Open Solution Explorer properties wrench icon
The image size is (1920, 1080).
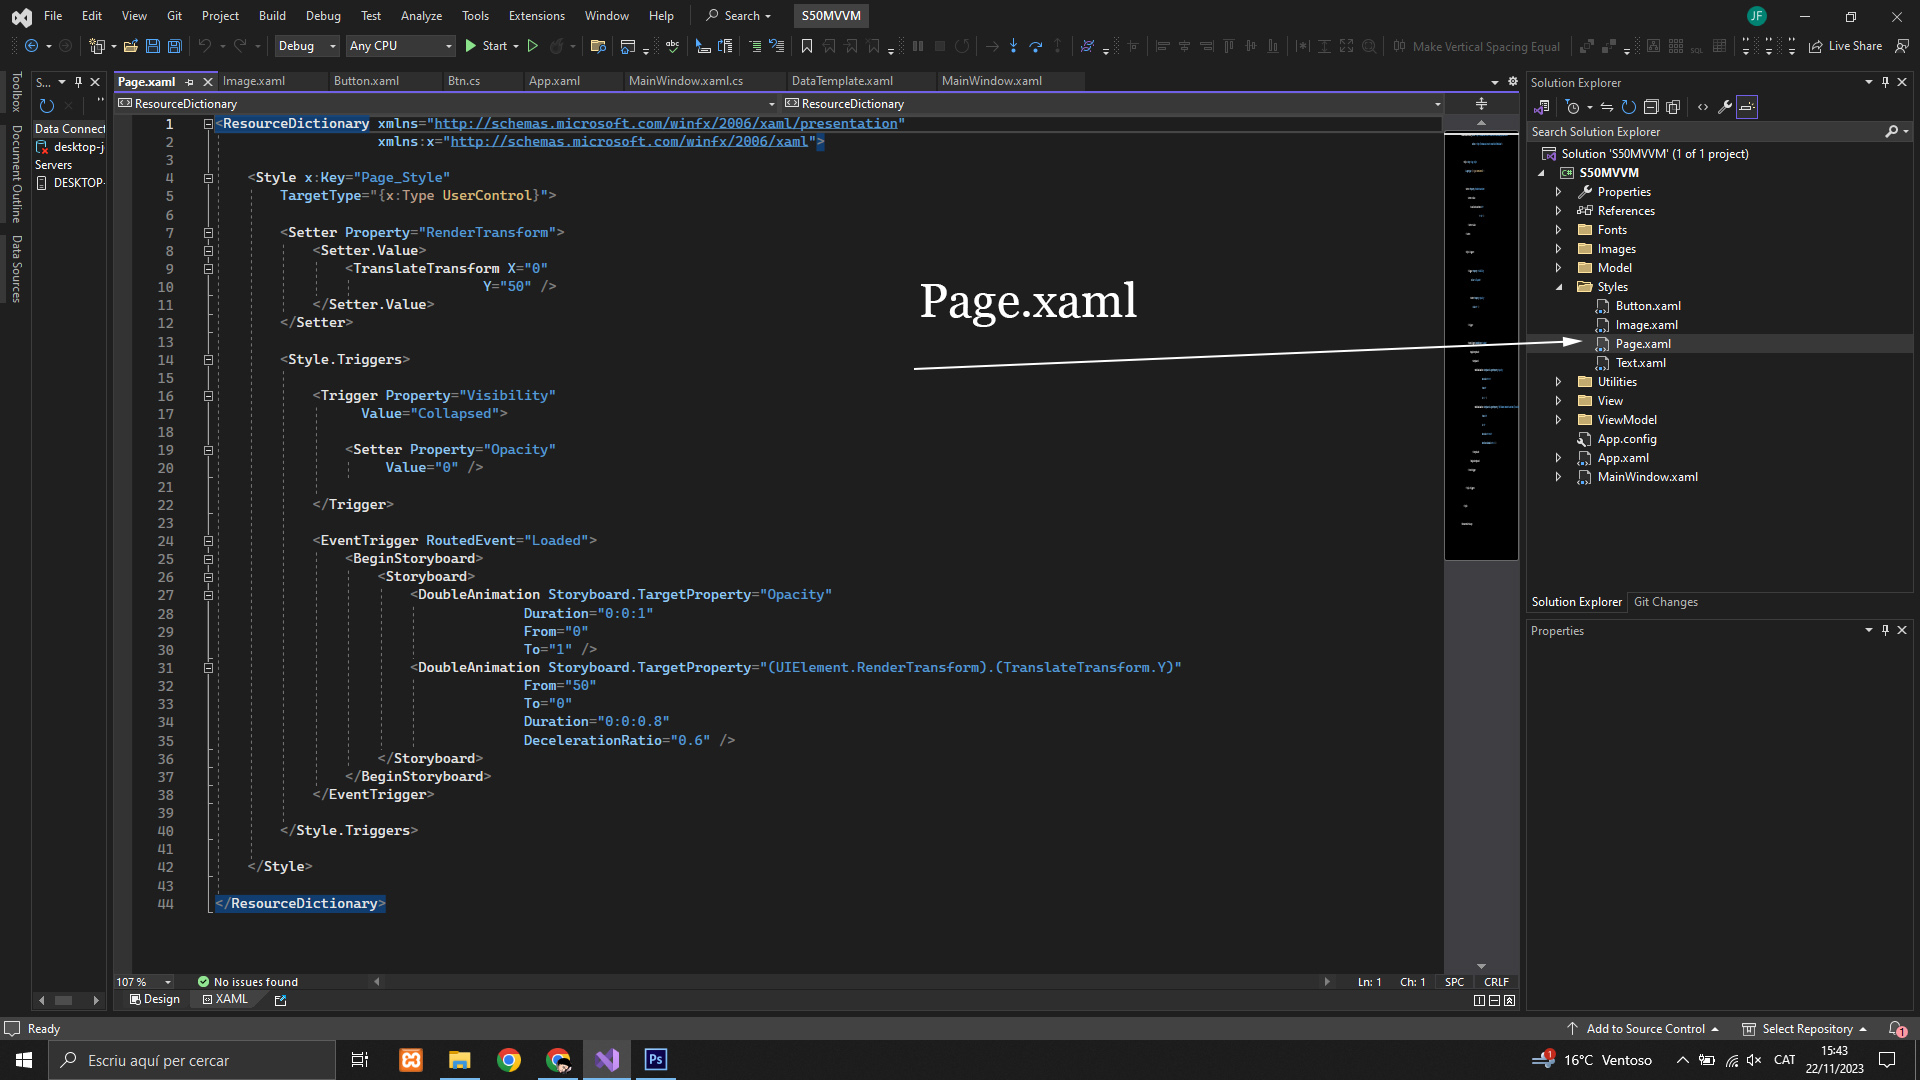(1725, 107)
